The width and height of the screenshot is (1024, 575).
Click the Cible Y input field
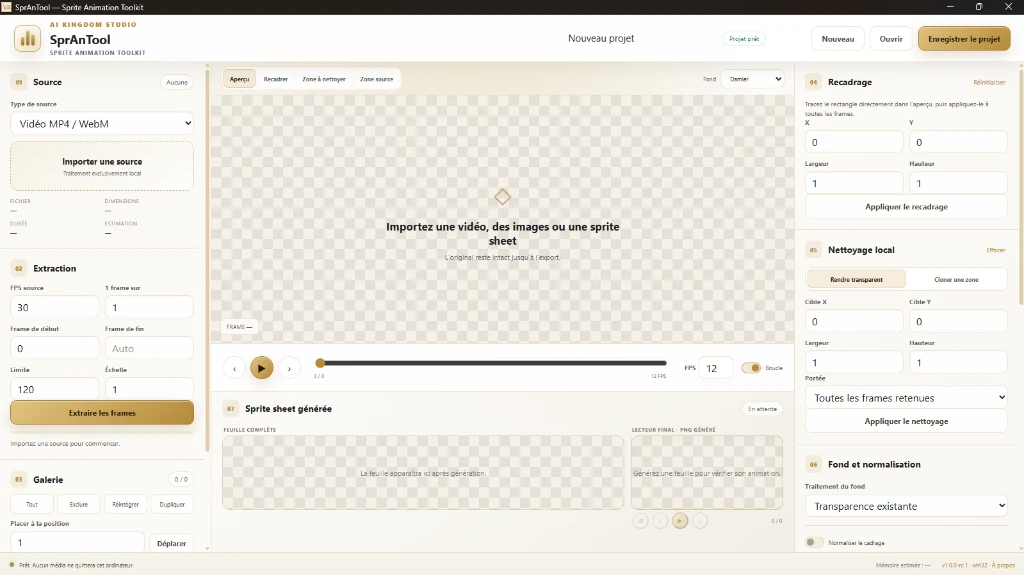(959, 321)
